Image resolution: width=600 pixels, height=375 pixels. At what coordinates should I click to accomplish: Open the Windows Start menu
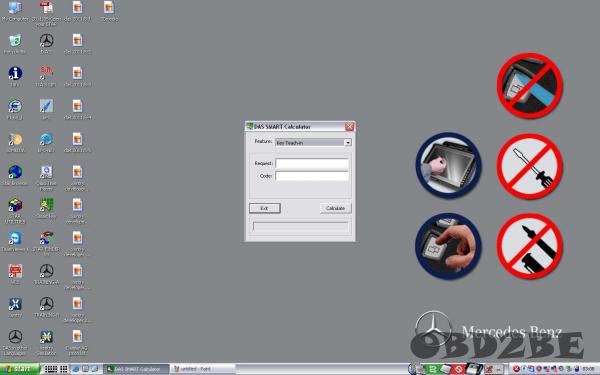[x=19, y=369]
